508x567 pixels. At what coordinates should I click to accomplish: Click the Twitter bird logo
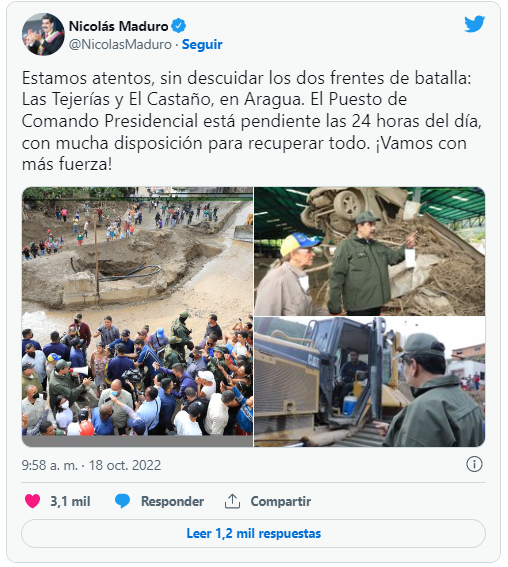point(474,24)
